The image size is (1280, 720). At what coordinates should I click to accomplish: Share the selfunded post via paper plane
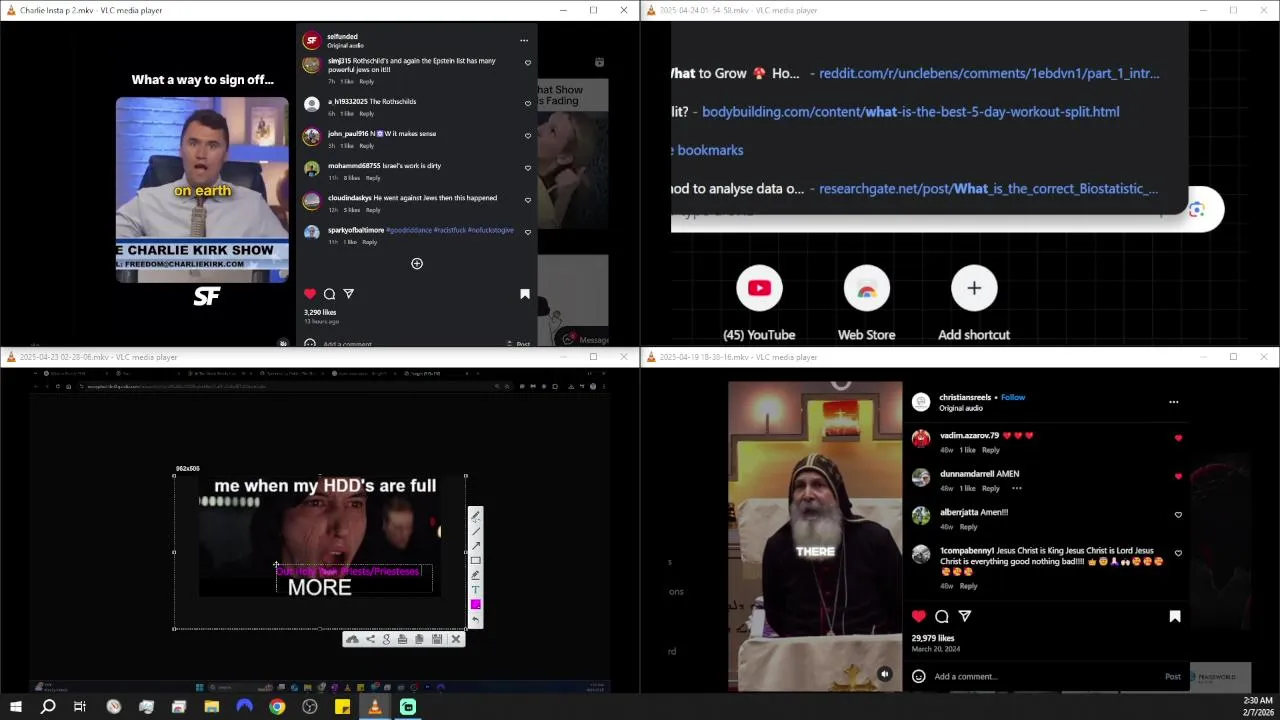click(348, 294)
